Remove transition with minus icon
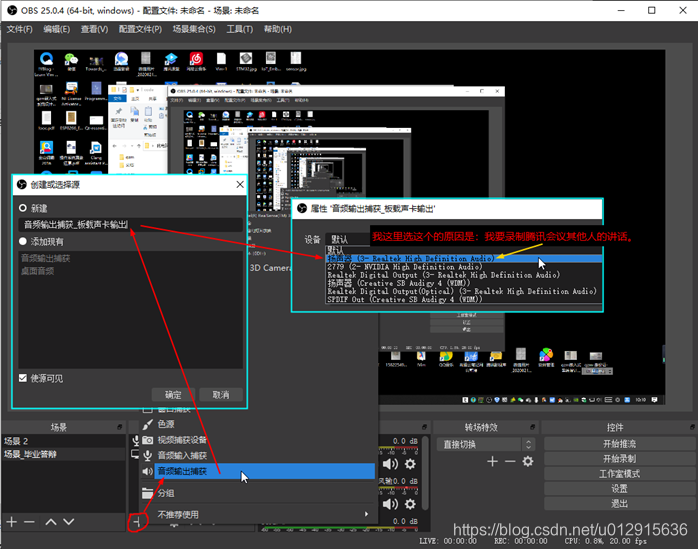Image resolution: width=698 pixels, height=549 pixels. pos(510,461)
